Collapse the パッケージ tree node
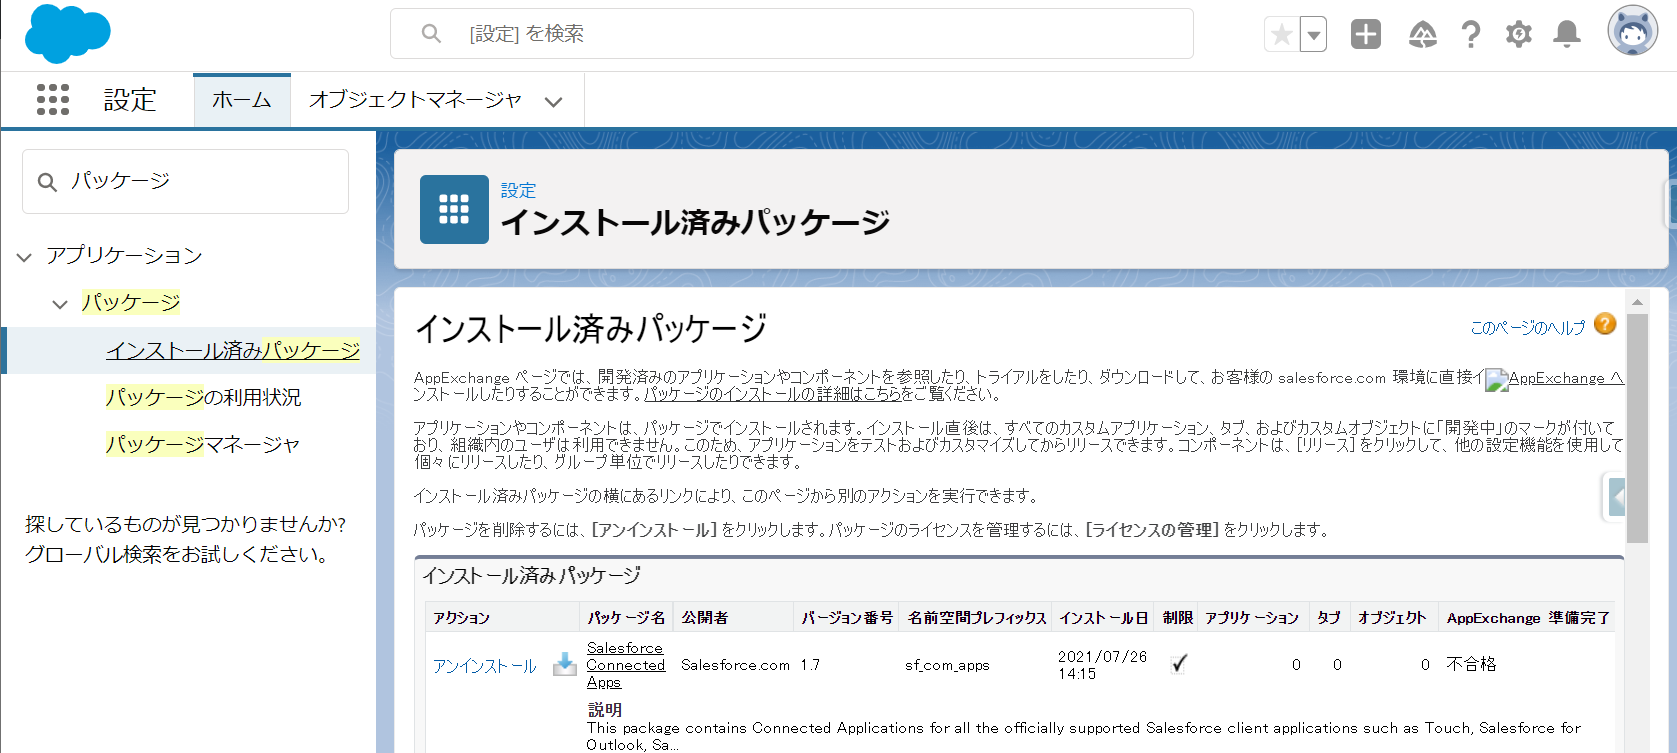Viewport: 1677px width, 753px height. 60,304
